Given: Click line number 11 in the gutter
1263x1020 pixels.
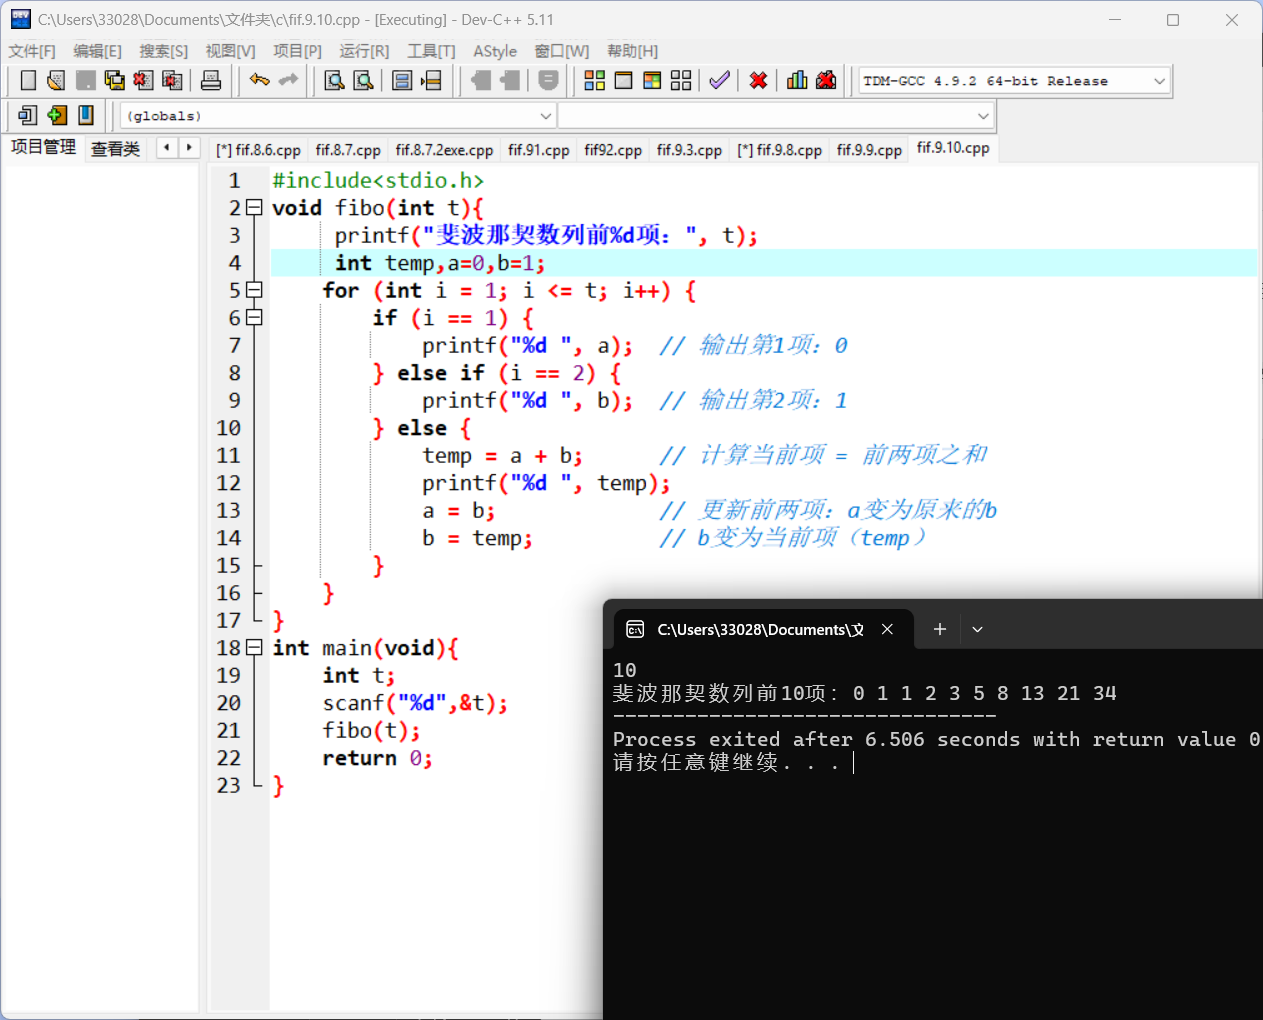Looking at the screenshot, I should pos(229,455).
